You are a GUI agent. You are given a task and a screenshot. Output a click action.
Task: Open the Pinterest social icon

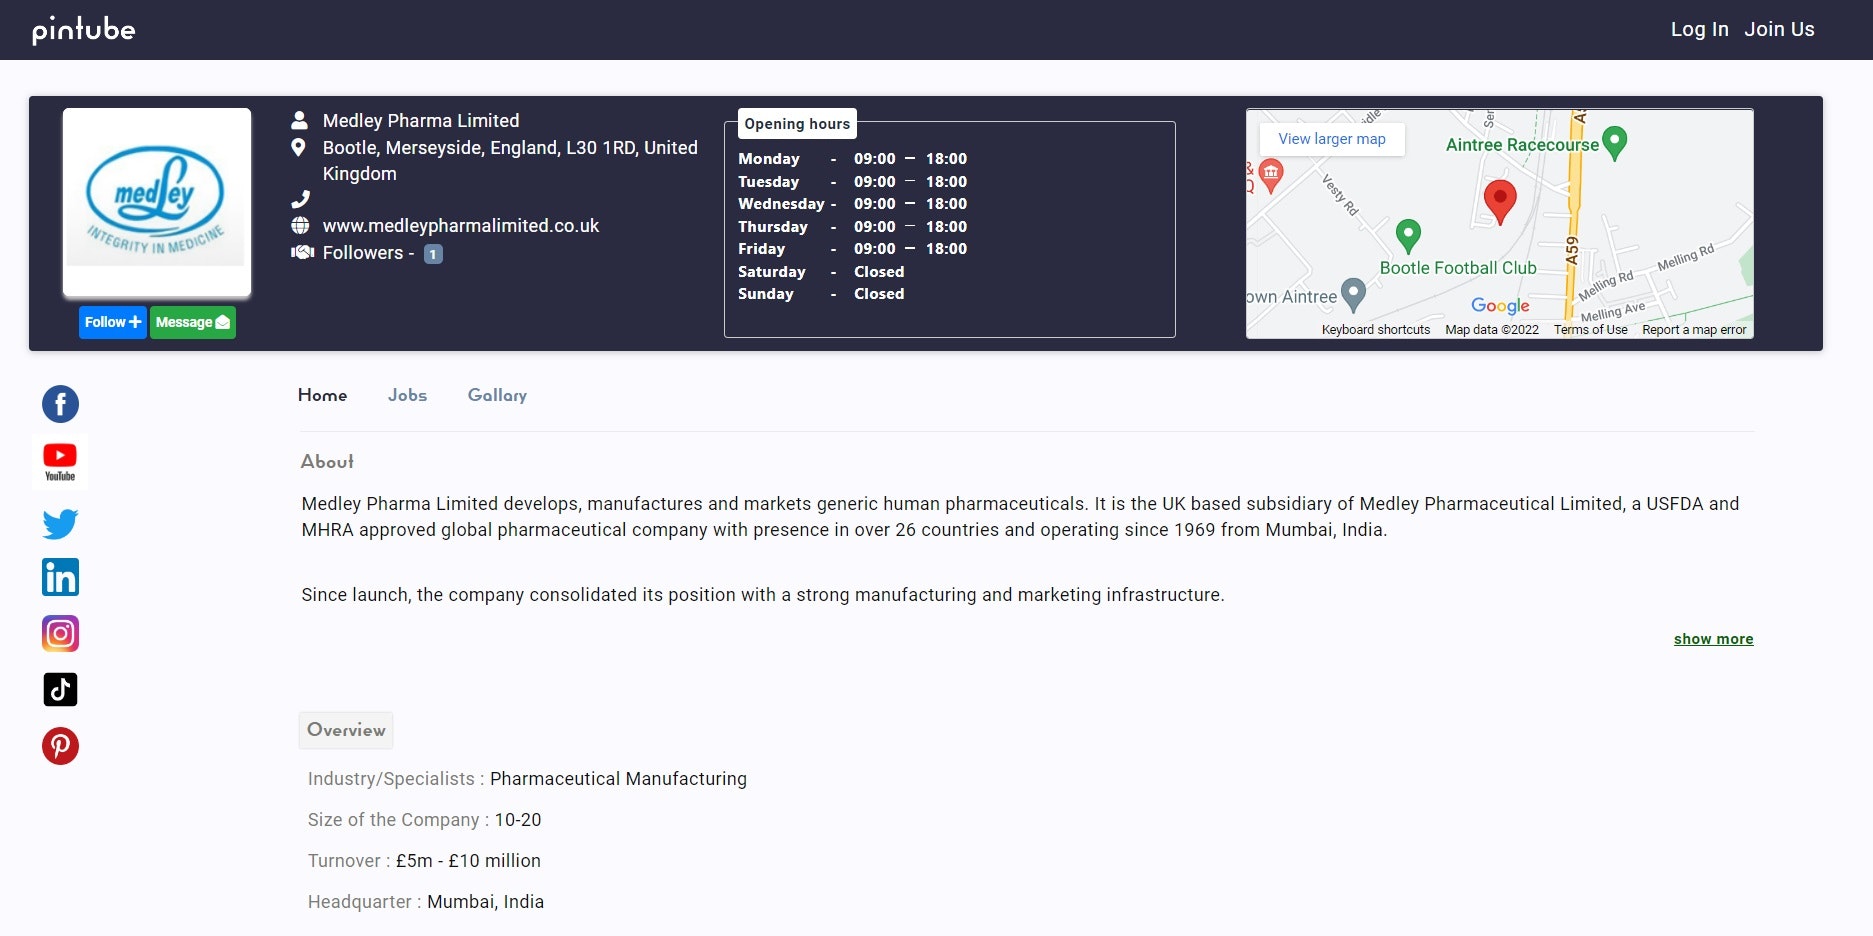(60, 746)
